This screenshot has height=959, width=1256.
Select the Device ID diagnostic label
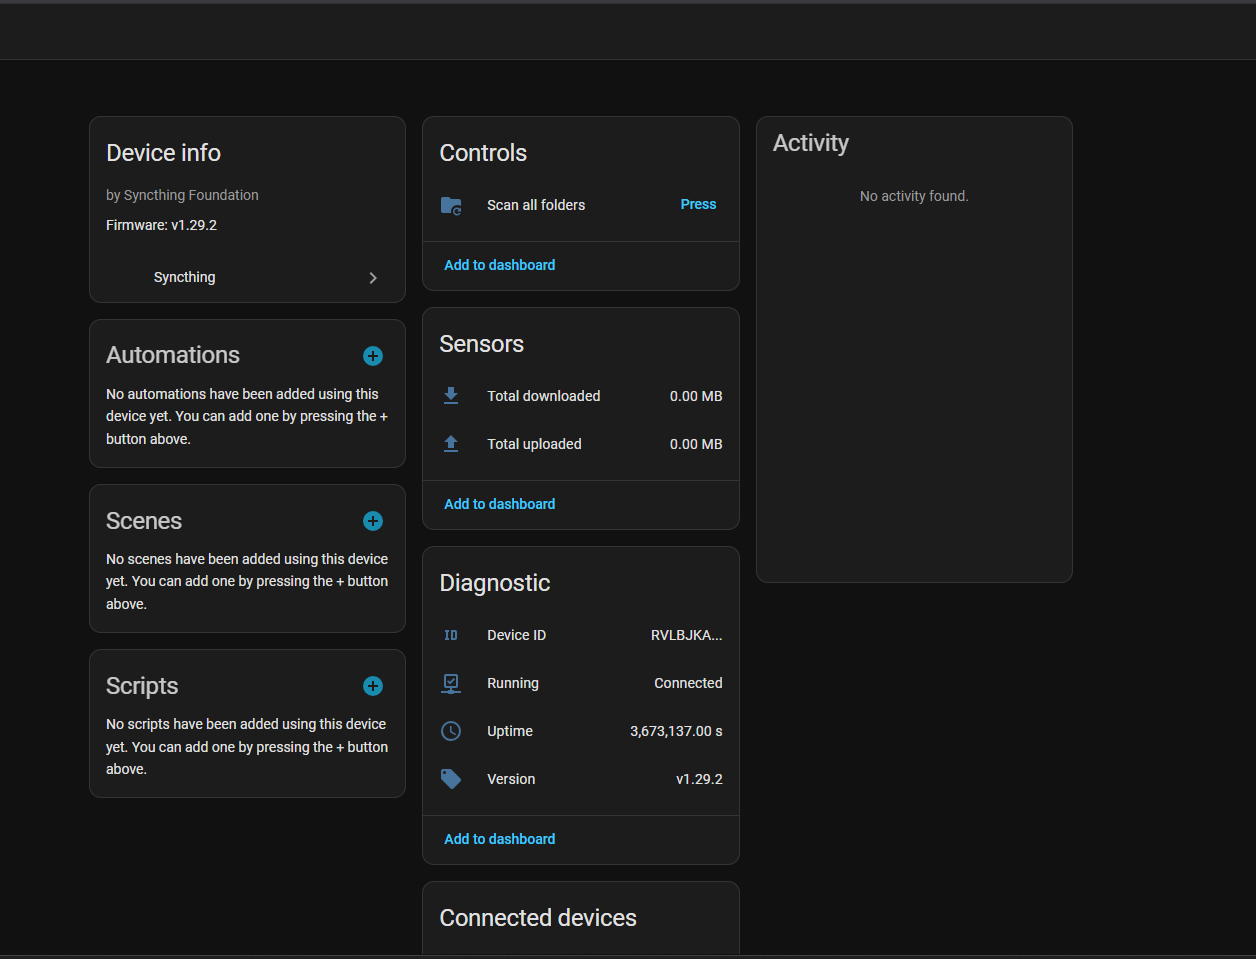pyautogui.click(x=517, y=635)
